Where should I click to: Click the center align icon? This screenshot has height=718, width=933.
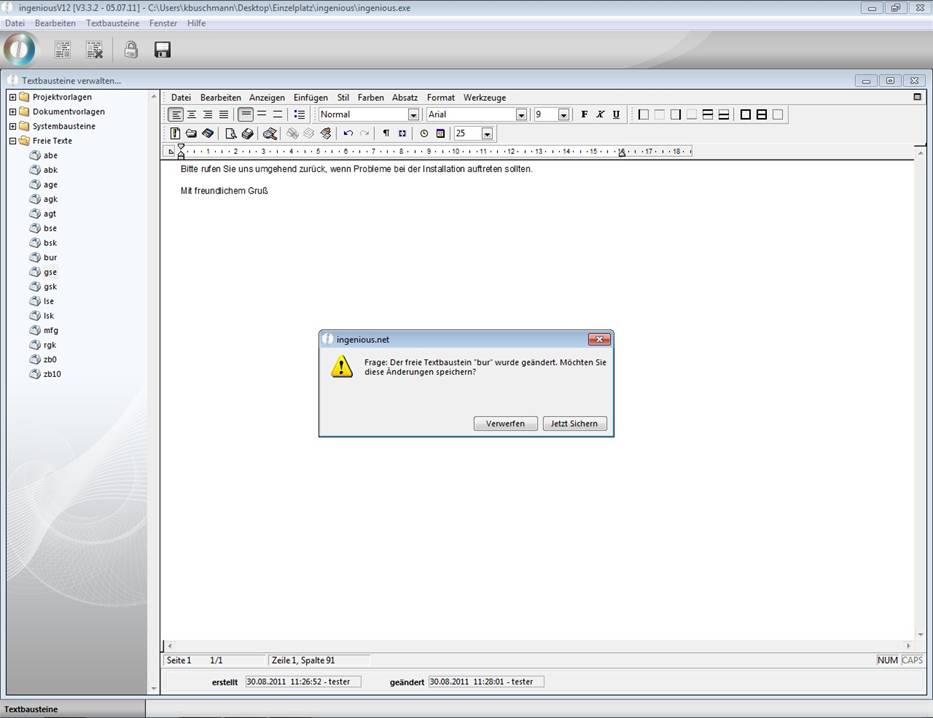(192, 115)
